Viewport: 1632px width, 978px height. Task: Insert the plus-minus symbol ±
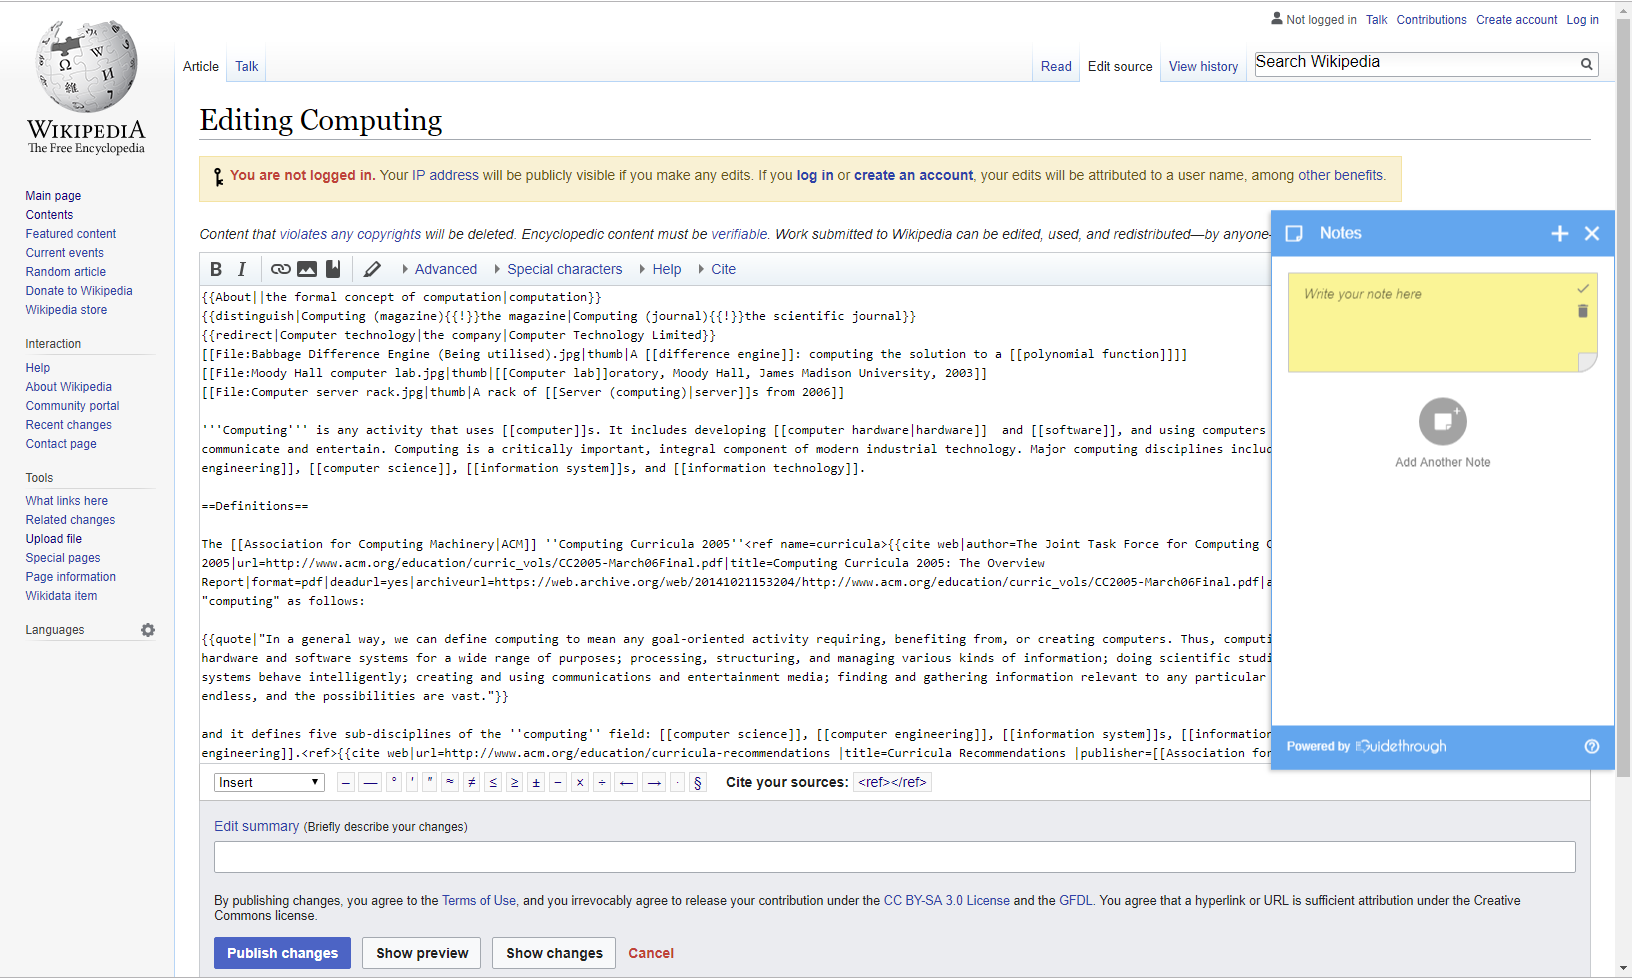coord(536,782)
